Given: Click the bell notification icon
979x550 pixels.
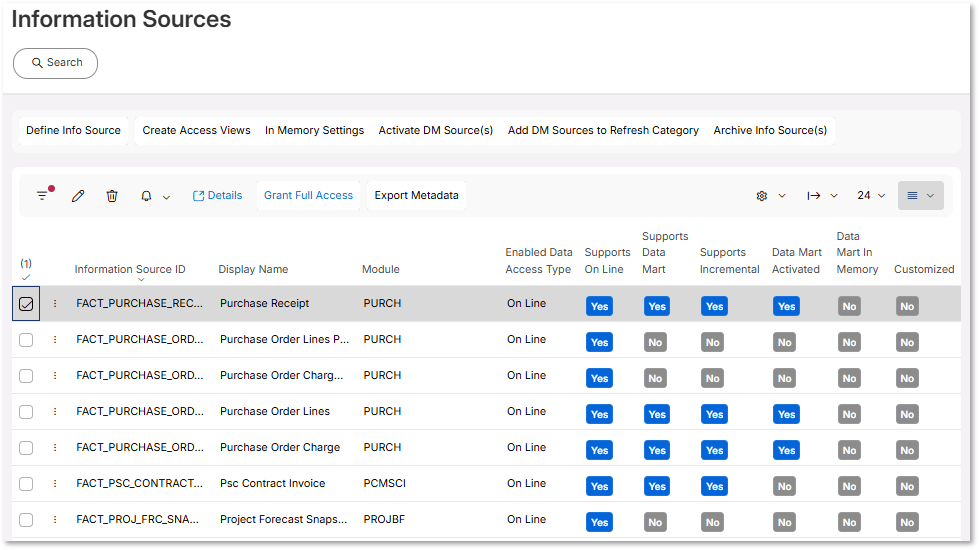Looking at the screenshot, I should point(146,196).
